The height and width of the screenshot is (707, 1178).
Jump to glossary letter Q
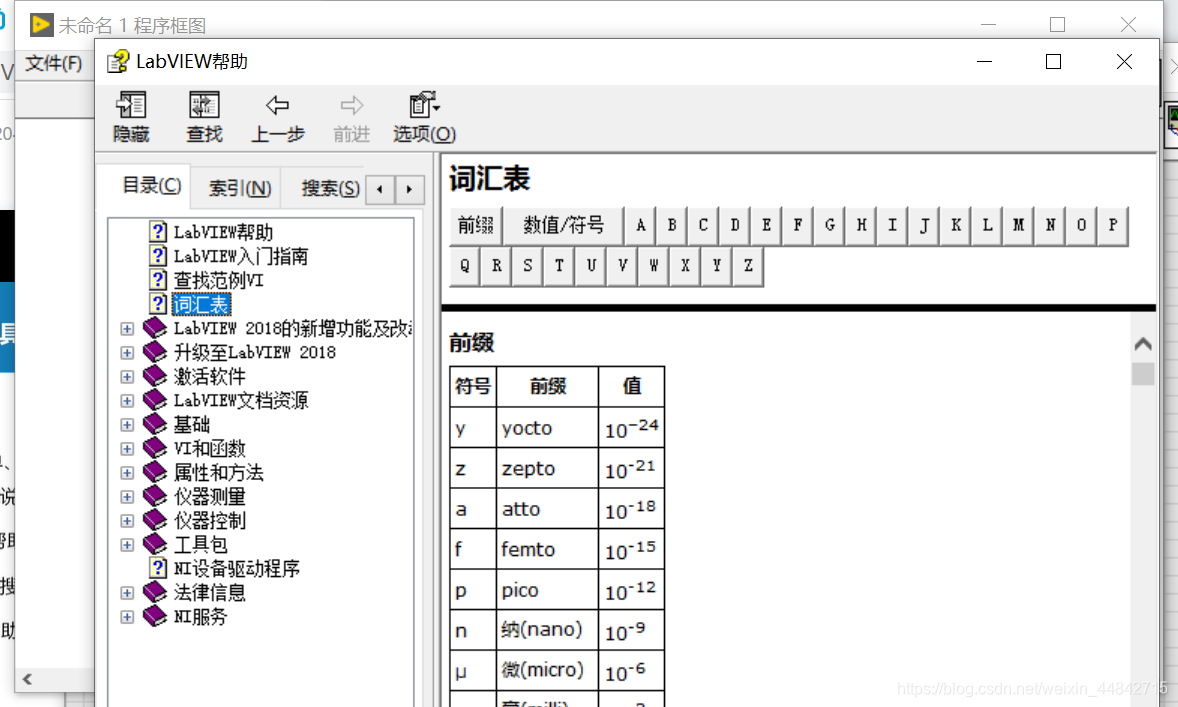point(465,265)
